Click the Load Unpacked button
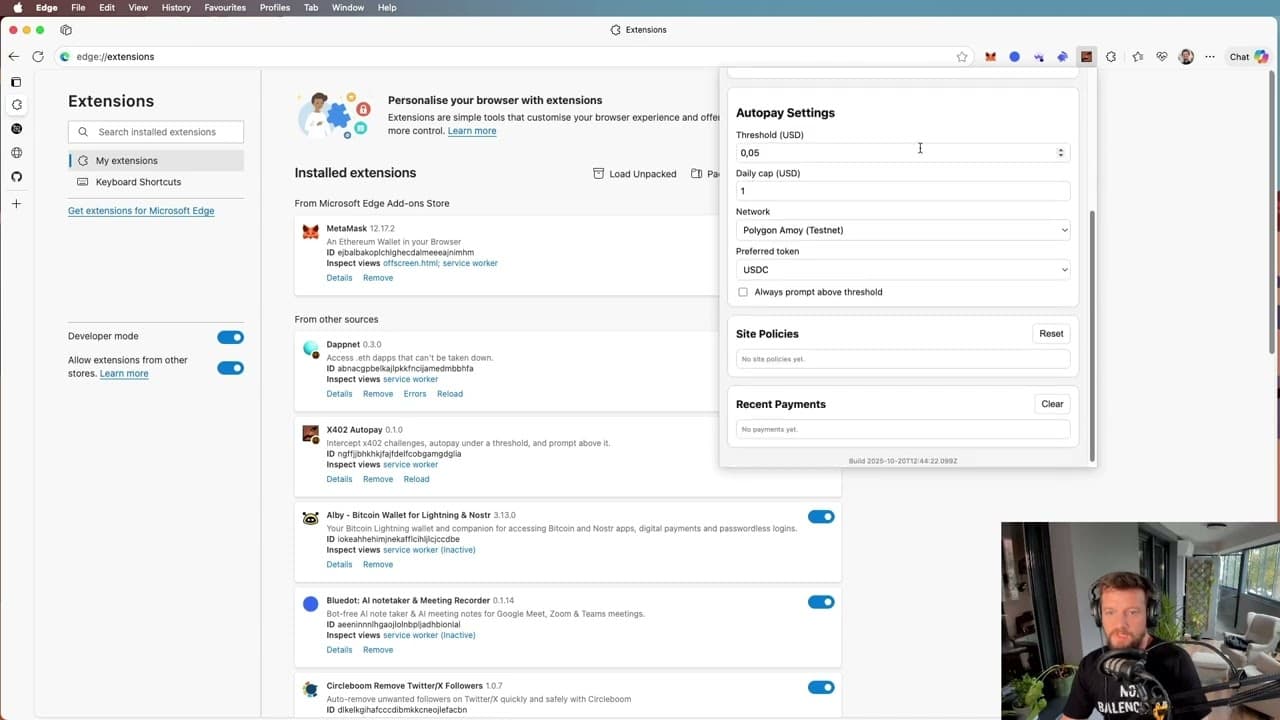1280x720 pixels. [634, 173]
